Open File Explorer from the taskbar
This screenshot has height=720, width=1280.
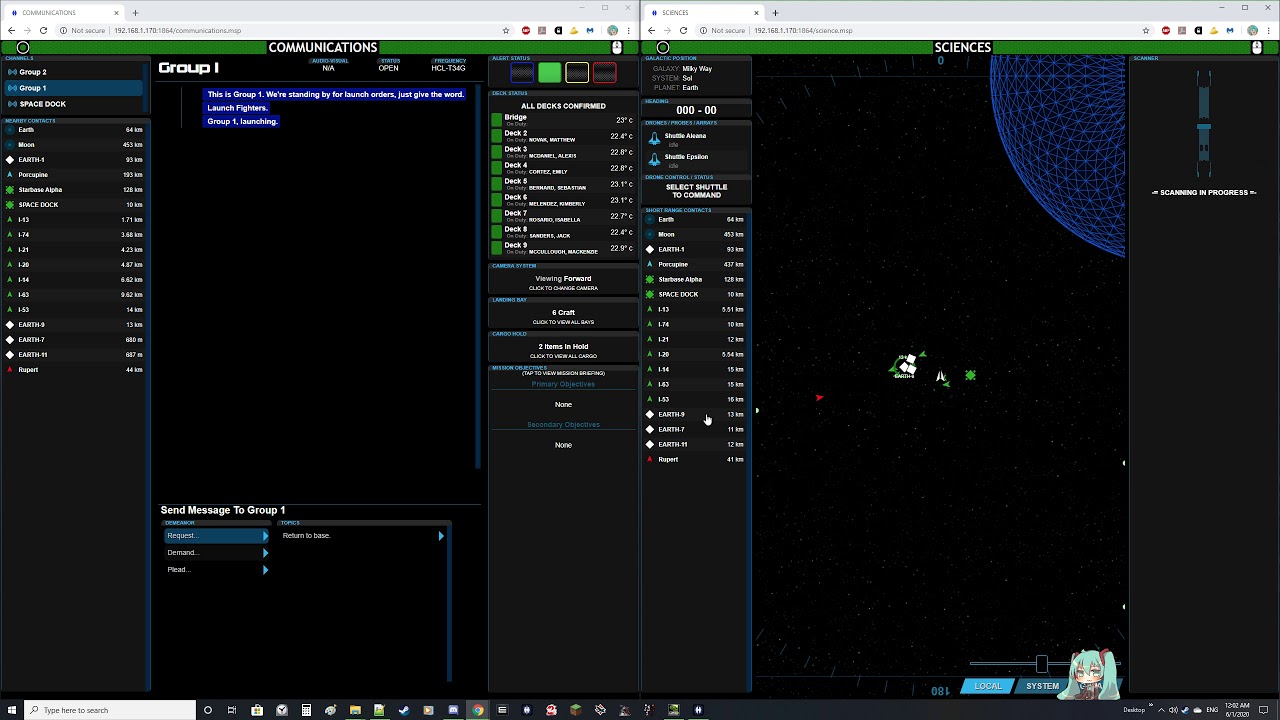click(355, 710)
